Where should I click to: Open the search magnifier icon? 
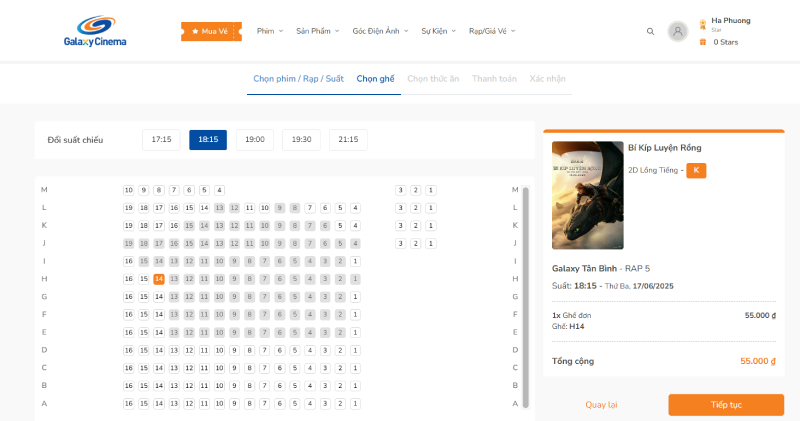651,31
